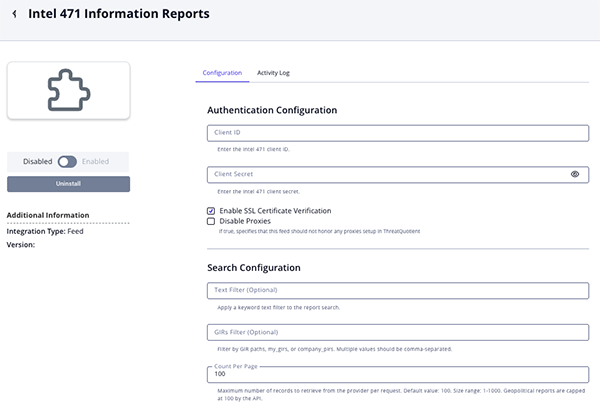This screenshot has width=600, height=410.
Task: Click the keyword text filter help text
Action: click(278, 307)
